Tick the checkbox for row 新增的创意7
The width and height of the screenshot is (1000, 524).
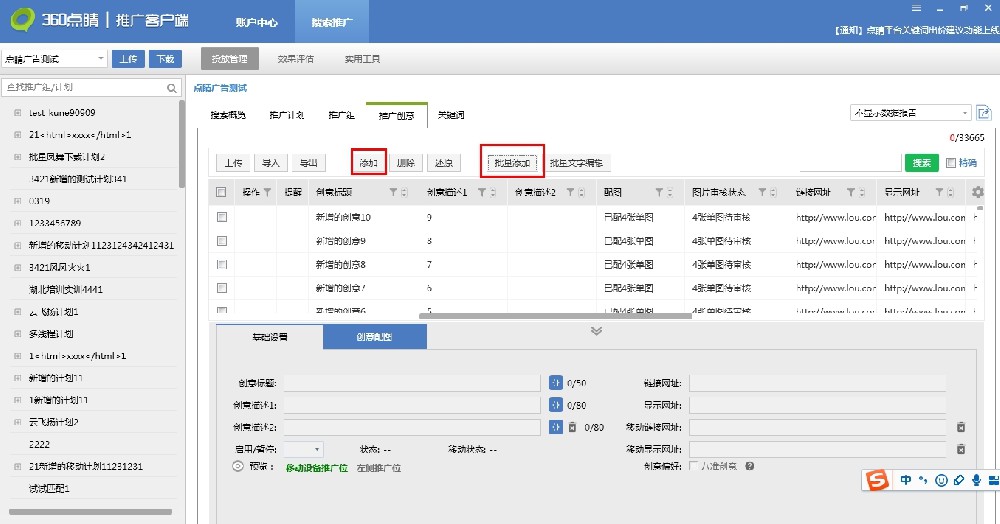pos(222,288)
